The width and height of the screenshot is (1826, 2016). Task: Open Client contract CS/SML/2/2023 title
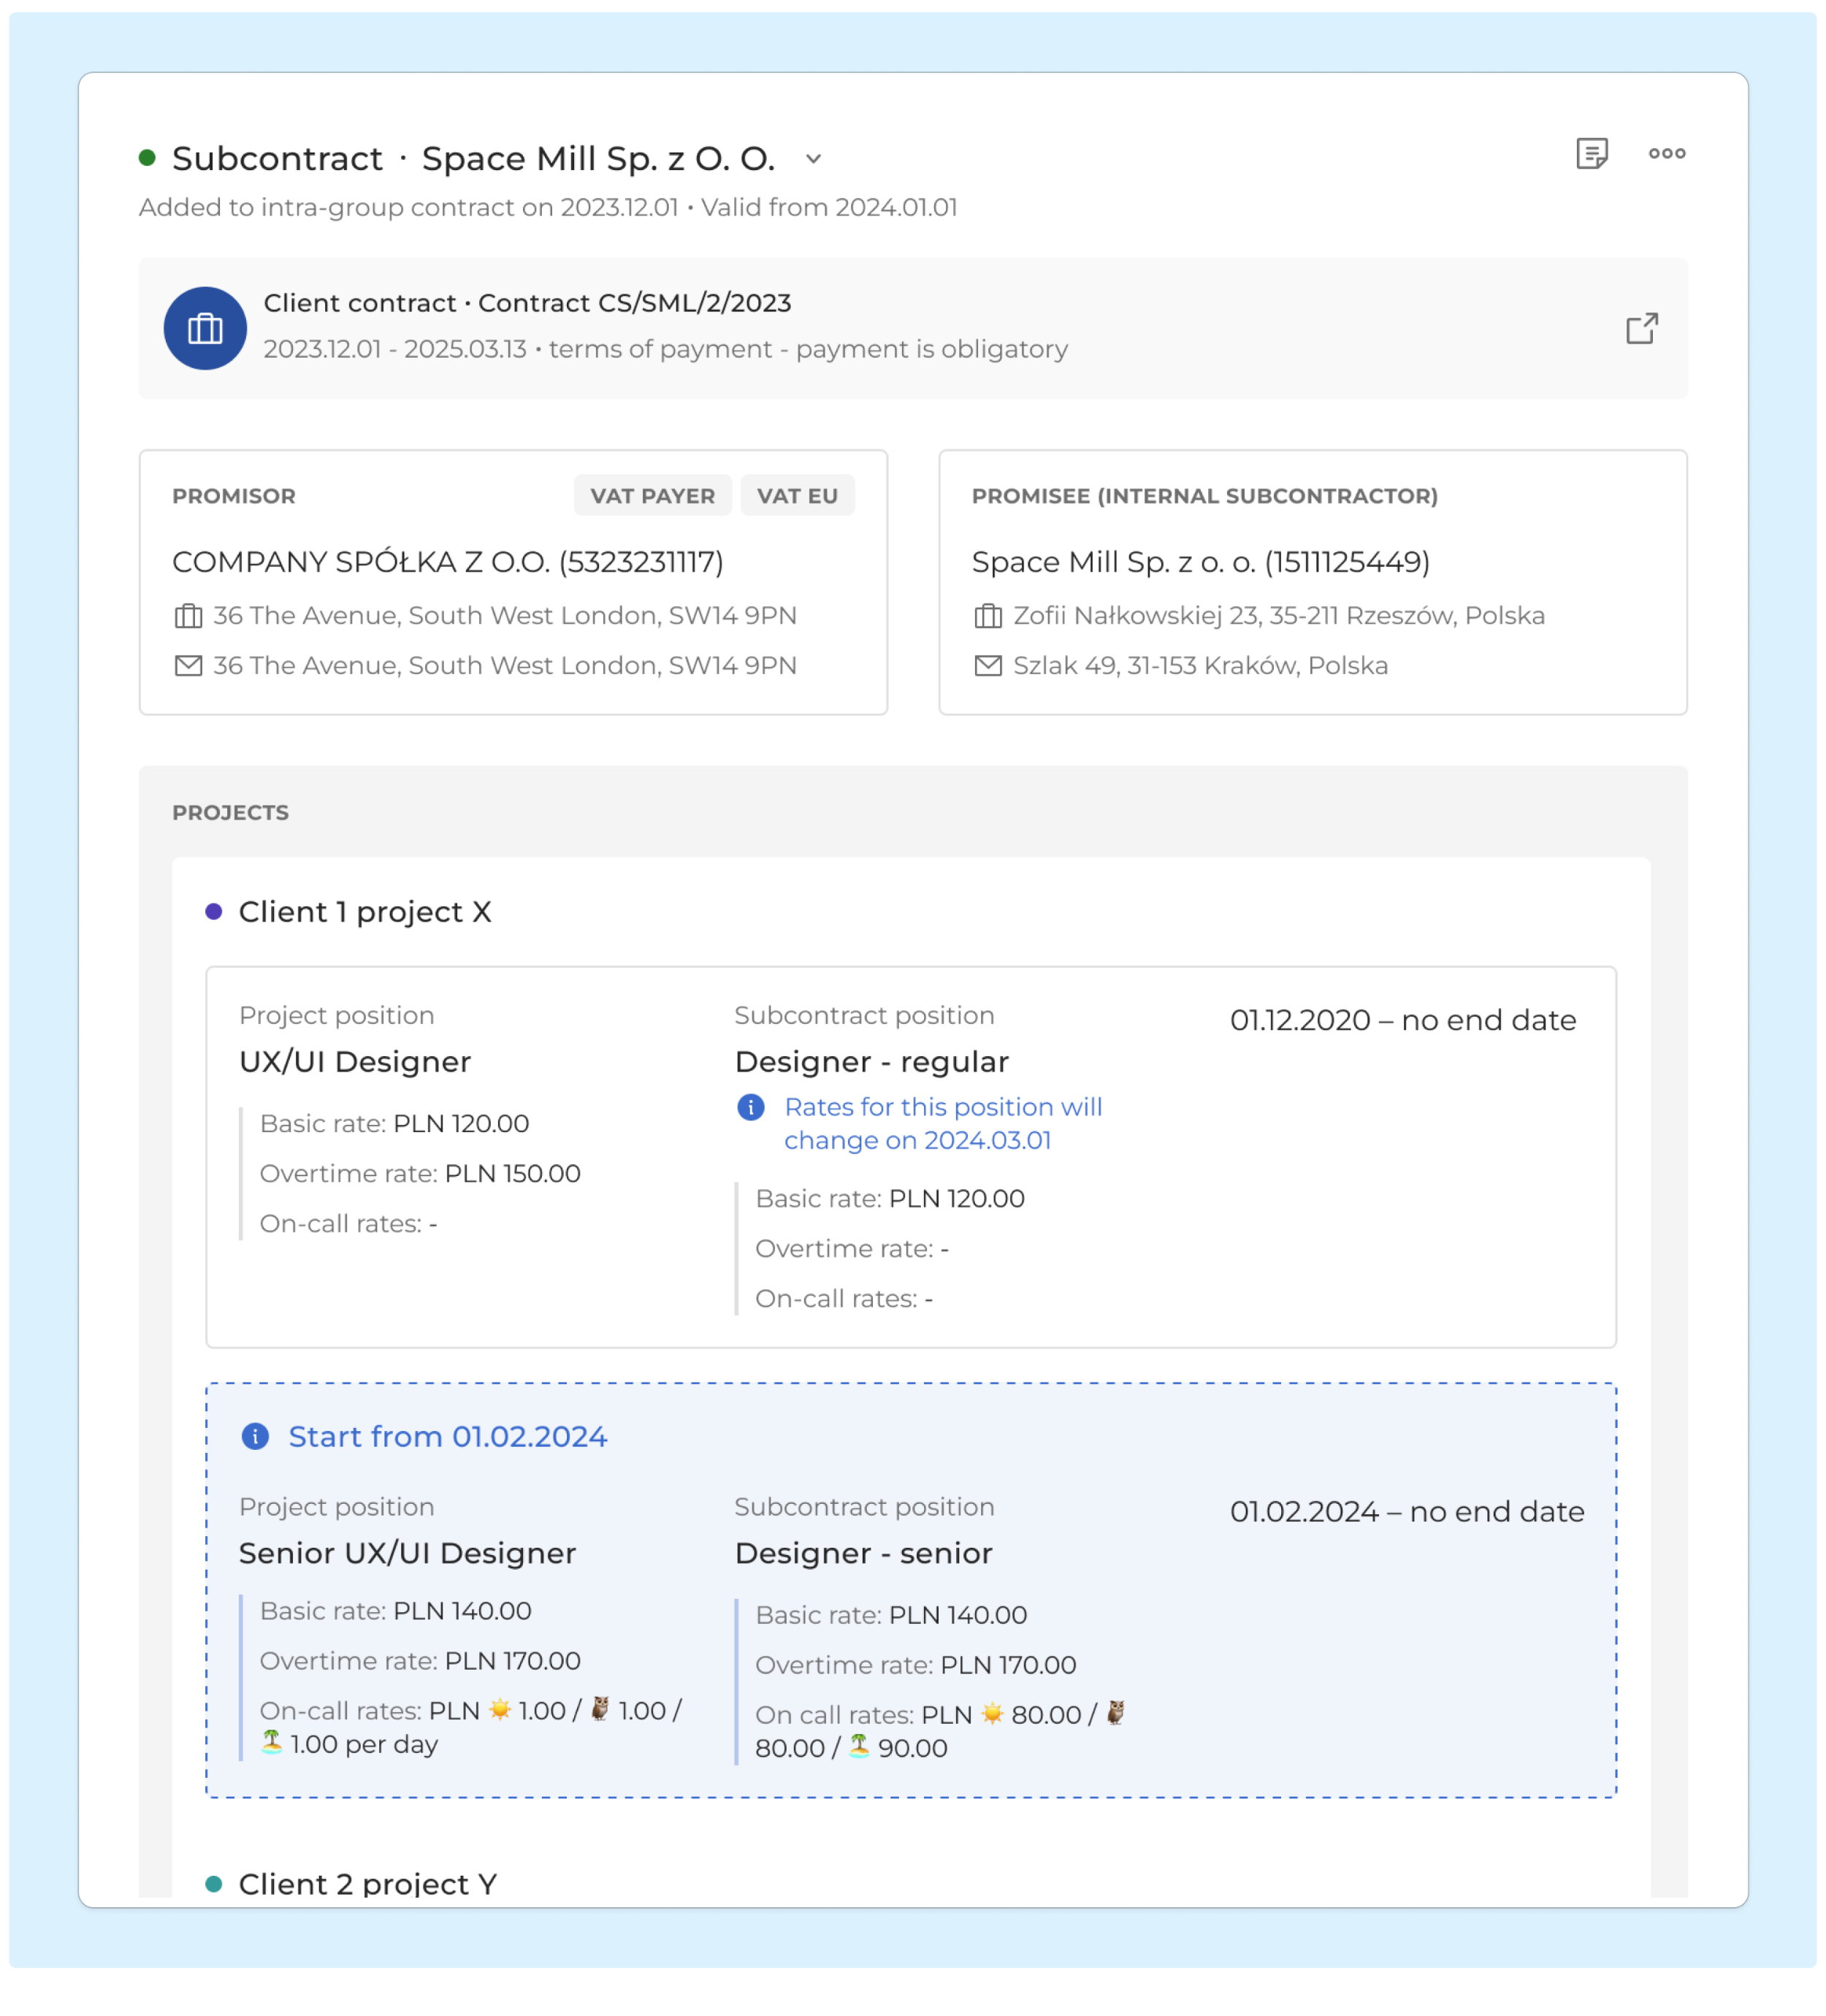point(527,303)
